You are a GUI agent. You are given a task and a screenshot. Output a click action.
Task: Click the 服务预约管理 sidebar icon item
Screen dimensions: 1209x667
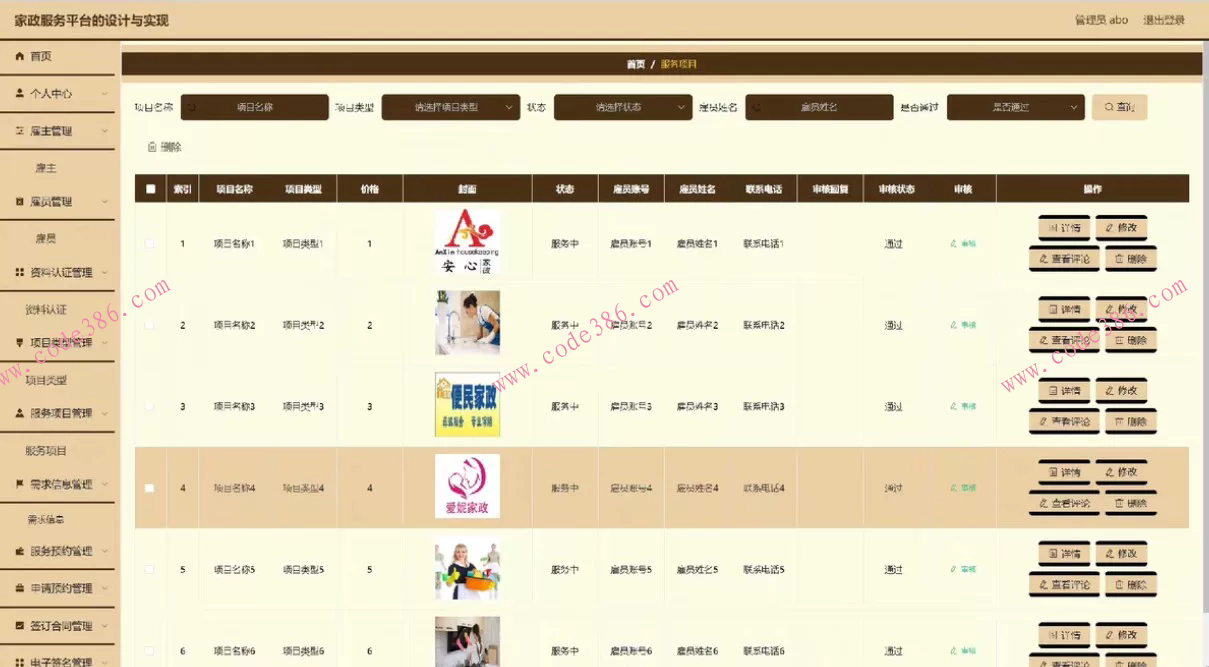57,551
